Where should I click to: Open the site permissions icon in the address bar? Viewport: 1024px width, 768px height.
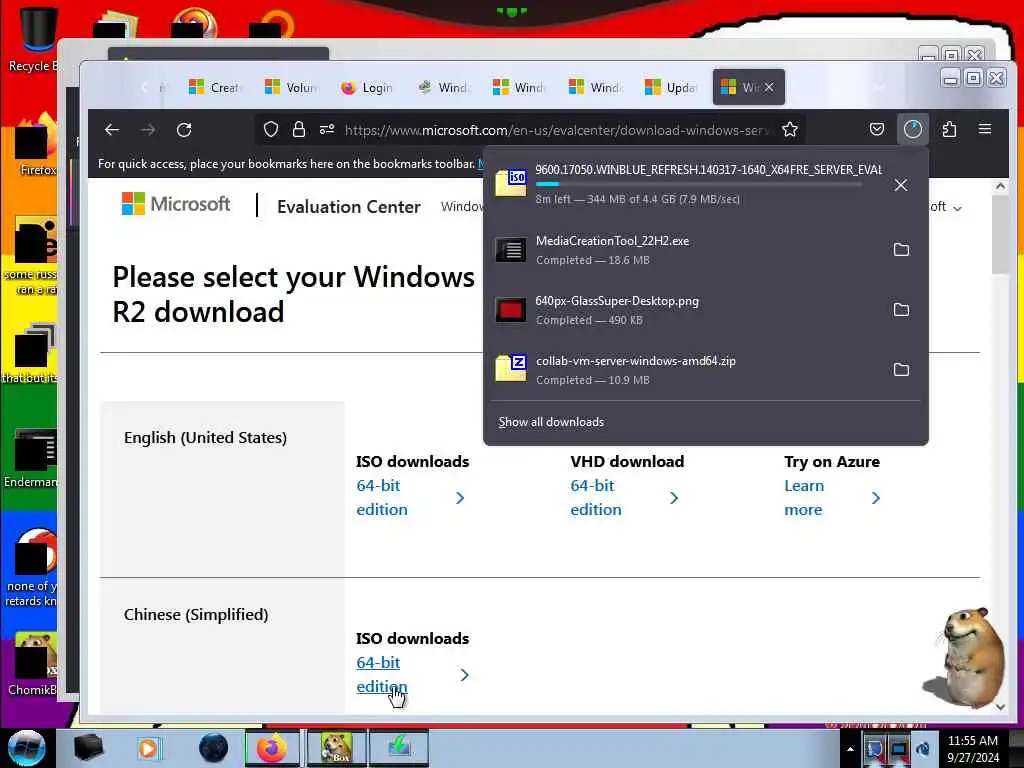(x=327, y=130)
